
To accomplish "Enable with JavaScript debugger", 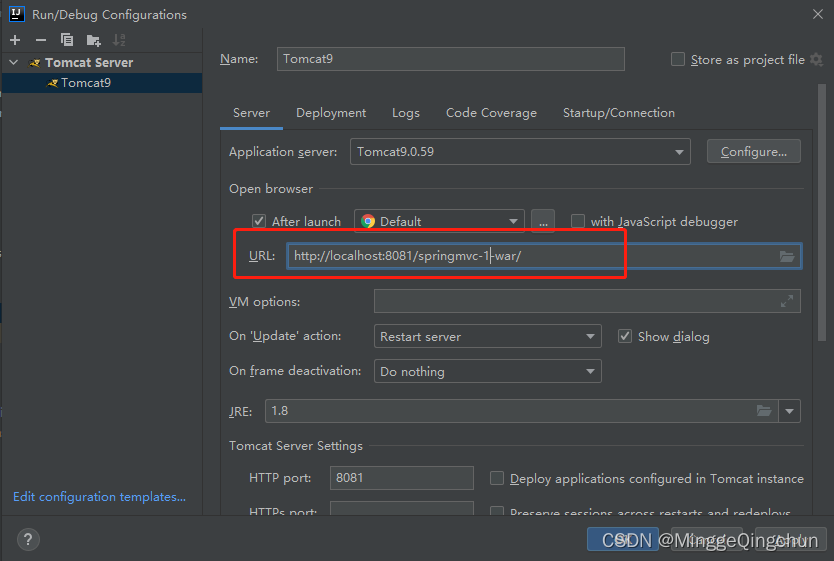I will 578,221.
